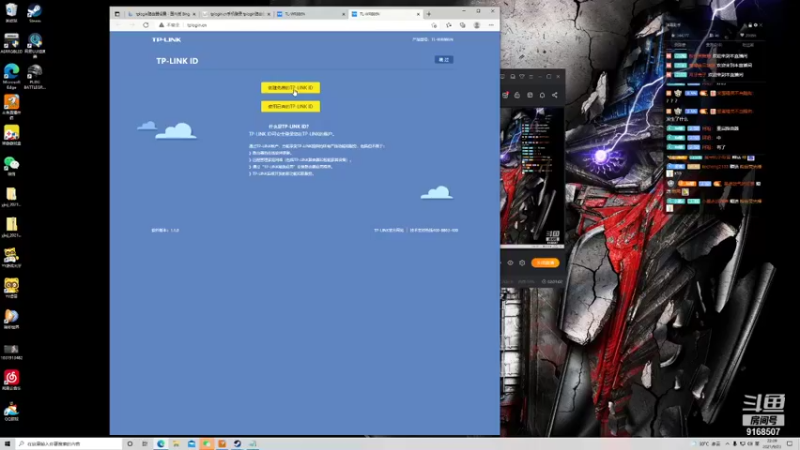The image size is (800, 450).
Task: Open Task View on the taskbar
Action: [145, 444]
